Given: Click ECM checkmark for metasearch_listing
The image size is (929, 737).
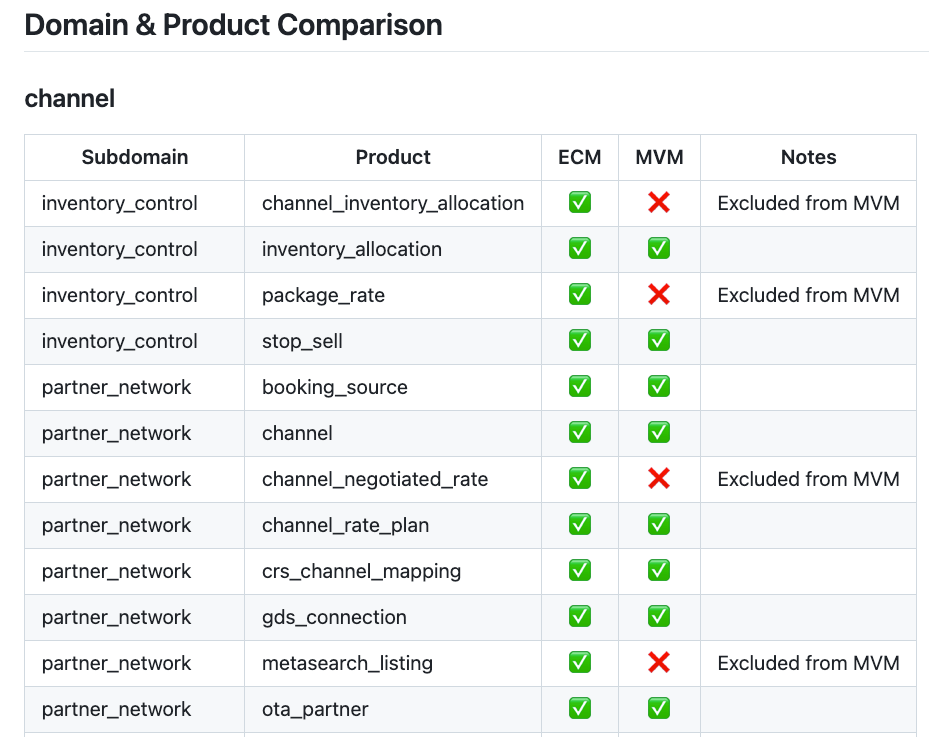Looking at the screenshot, I should click(579, 662).
